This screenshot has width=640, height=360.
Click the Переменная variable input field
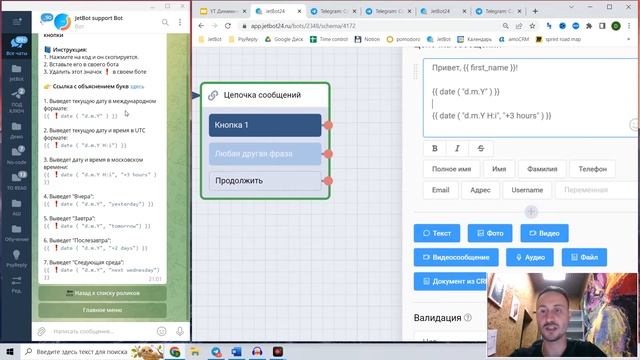[597, 190]
